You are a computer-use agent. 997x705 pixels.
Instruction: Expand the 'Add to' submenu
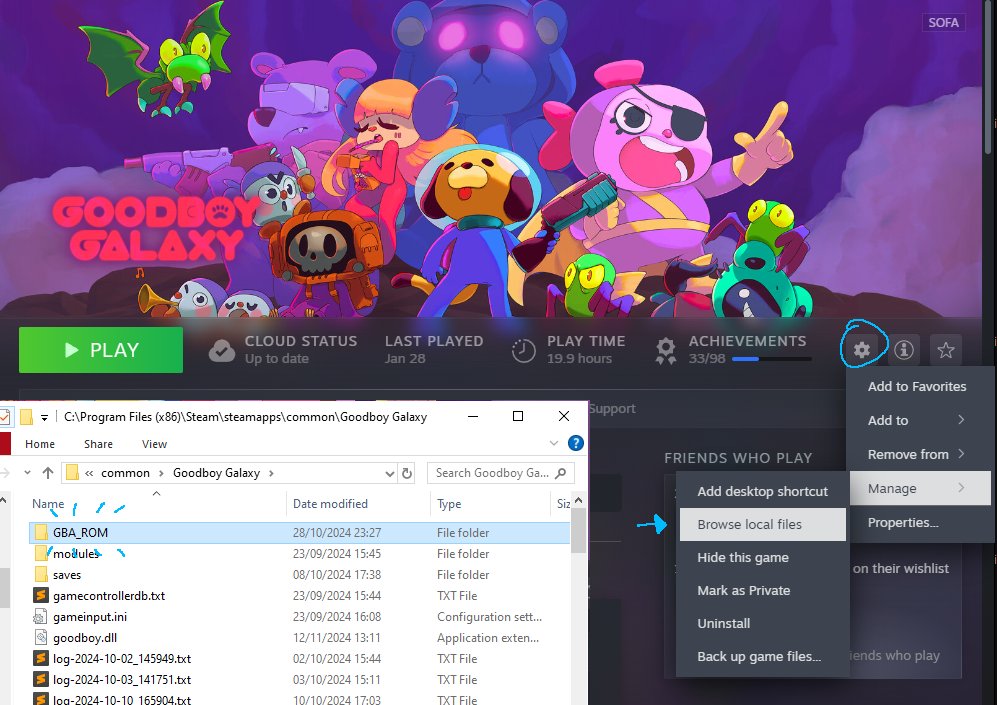pyautogui.click(x=961, y=420)
